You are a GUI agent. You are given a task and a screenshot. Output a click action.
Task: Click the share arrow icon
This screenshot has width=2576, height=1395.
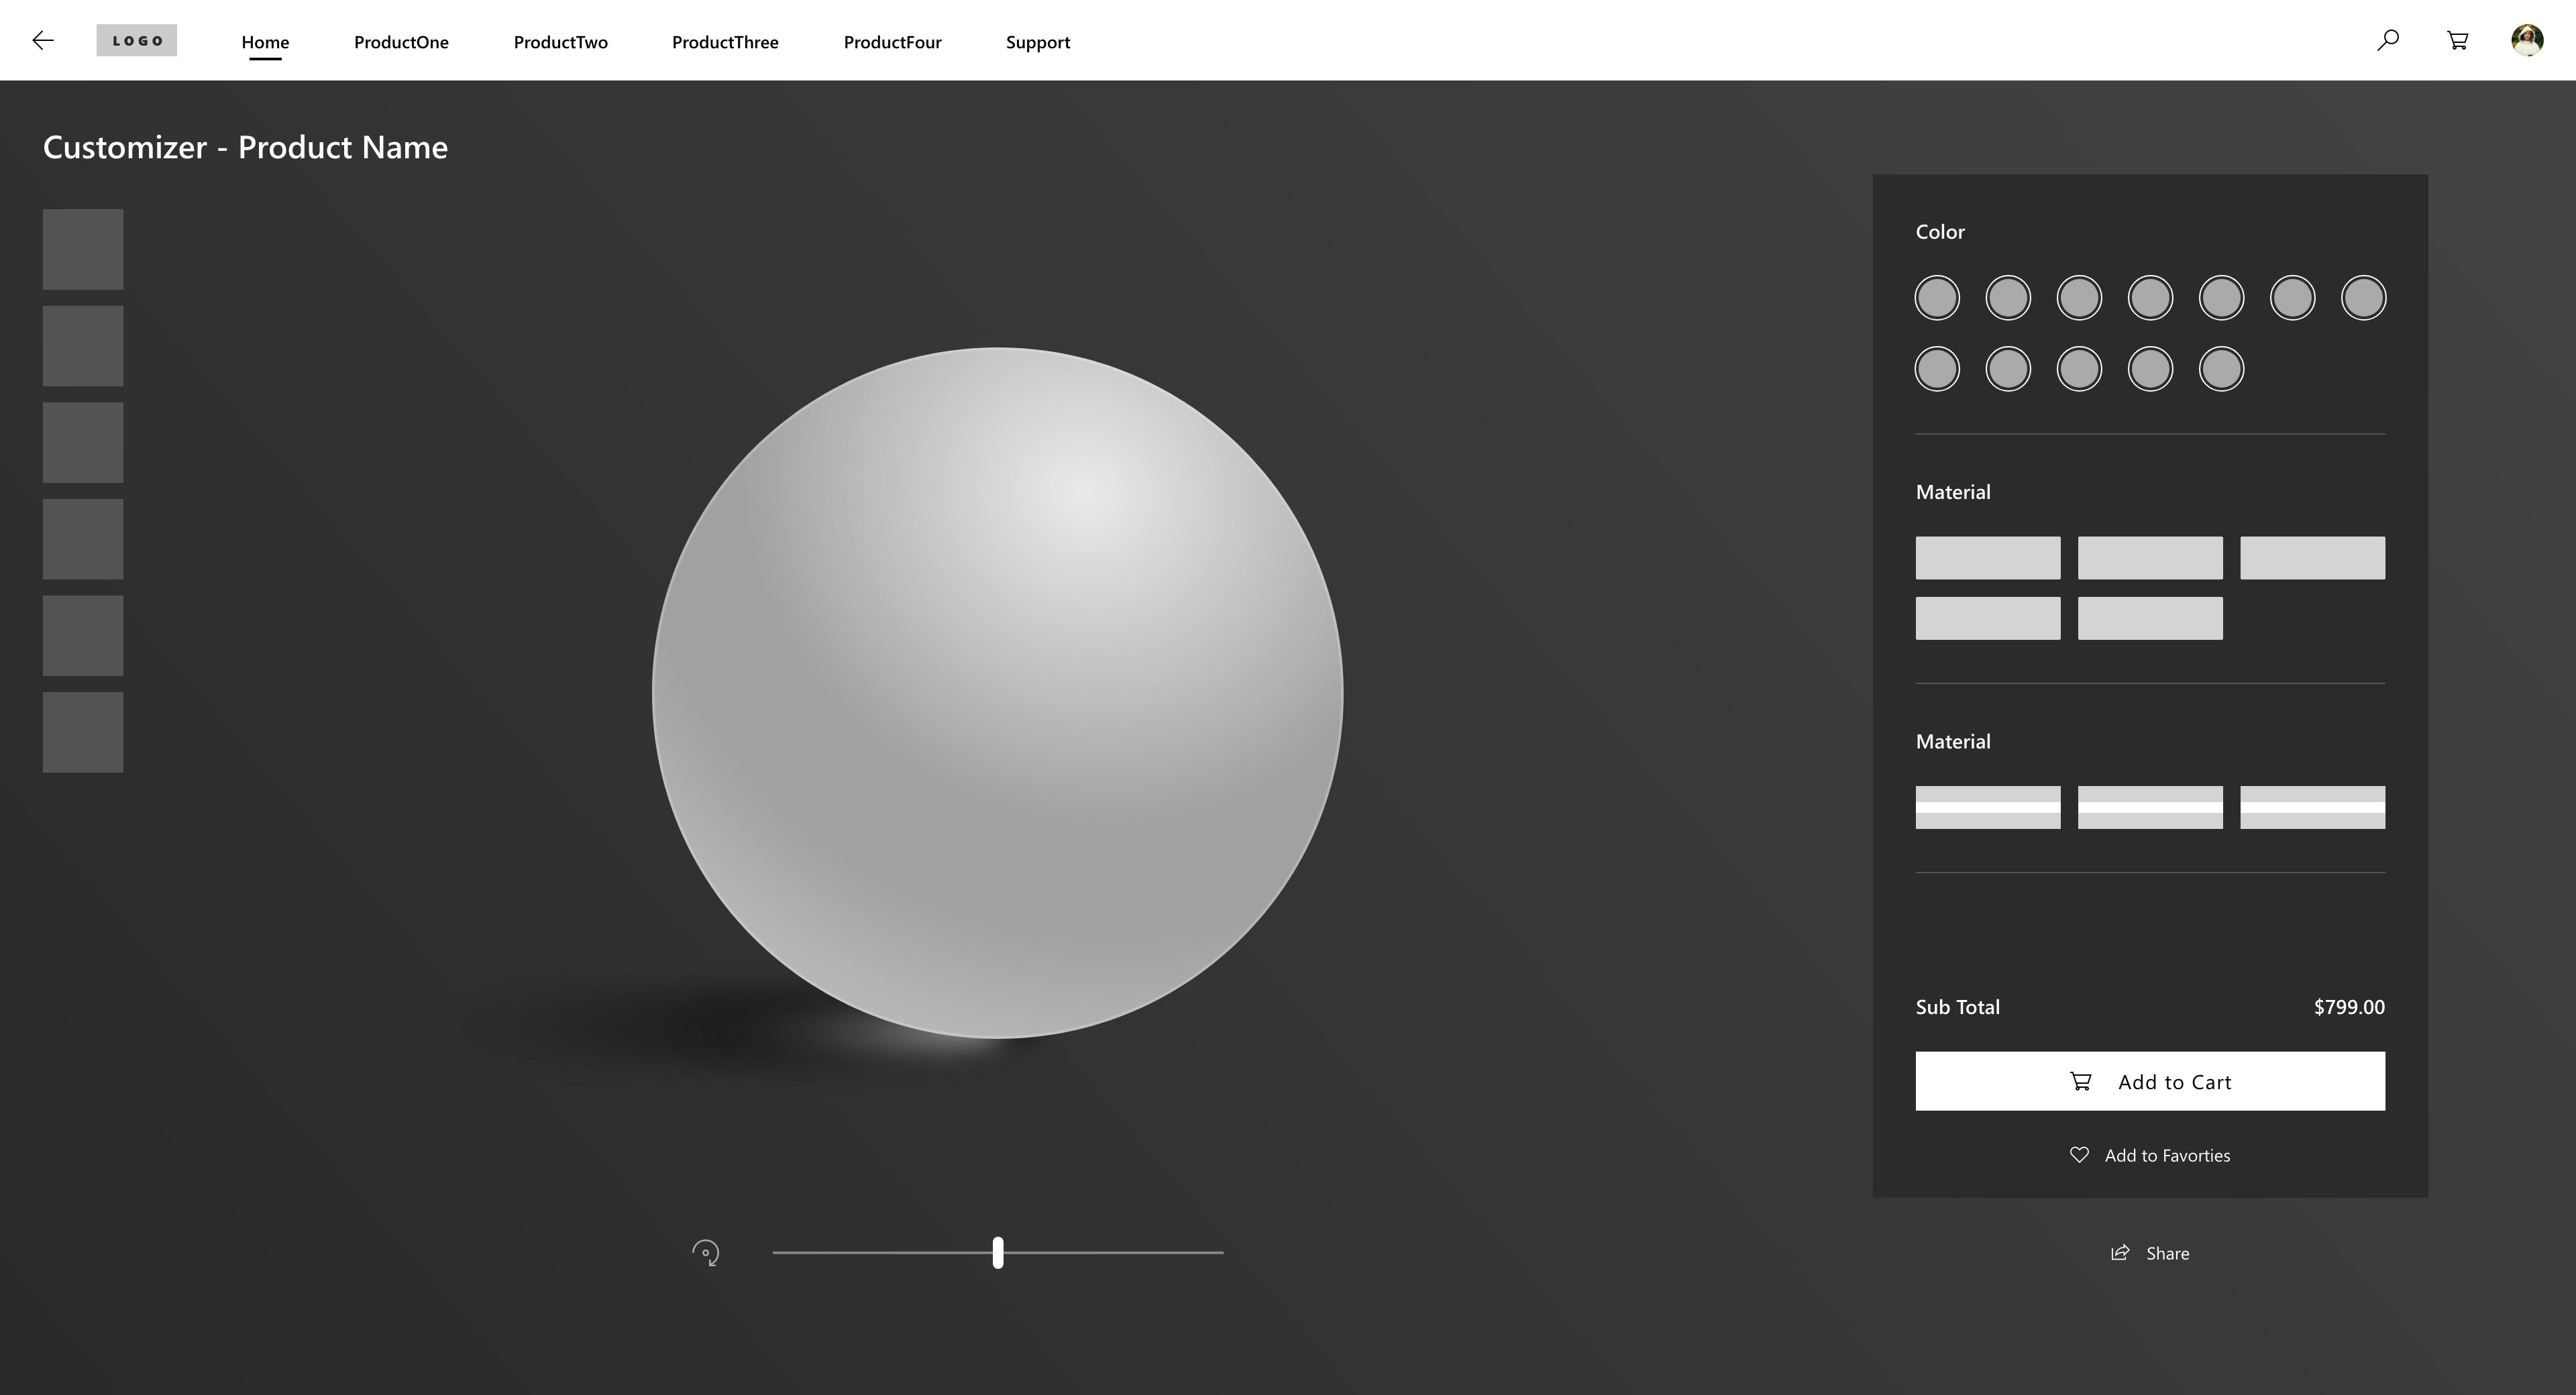[x=2120, y=1253]
